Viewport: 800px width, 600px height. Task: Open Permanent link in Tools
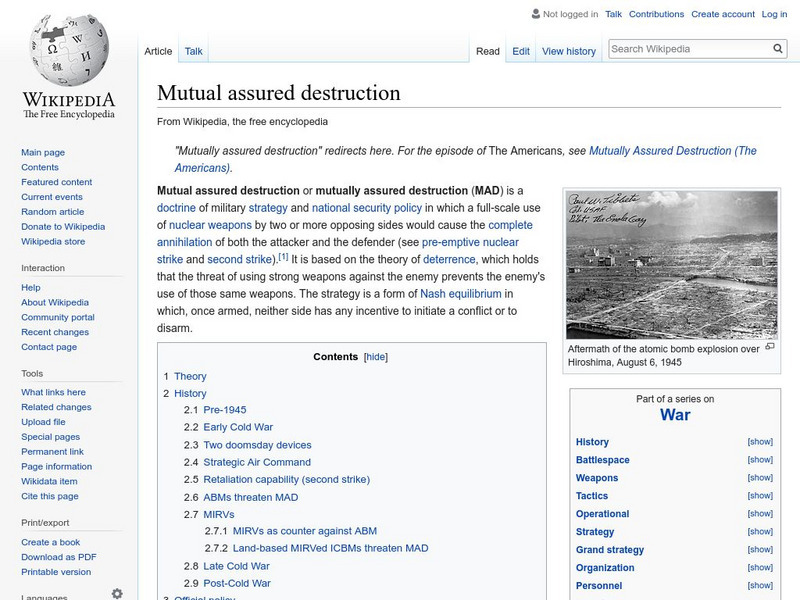point(52,452)
